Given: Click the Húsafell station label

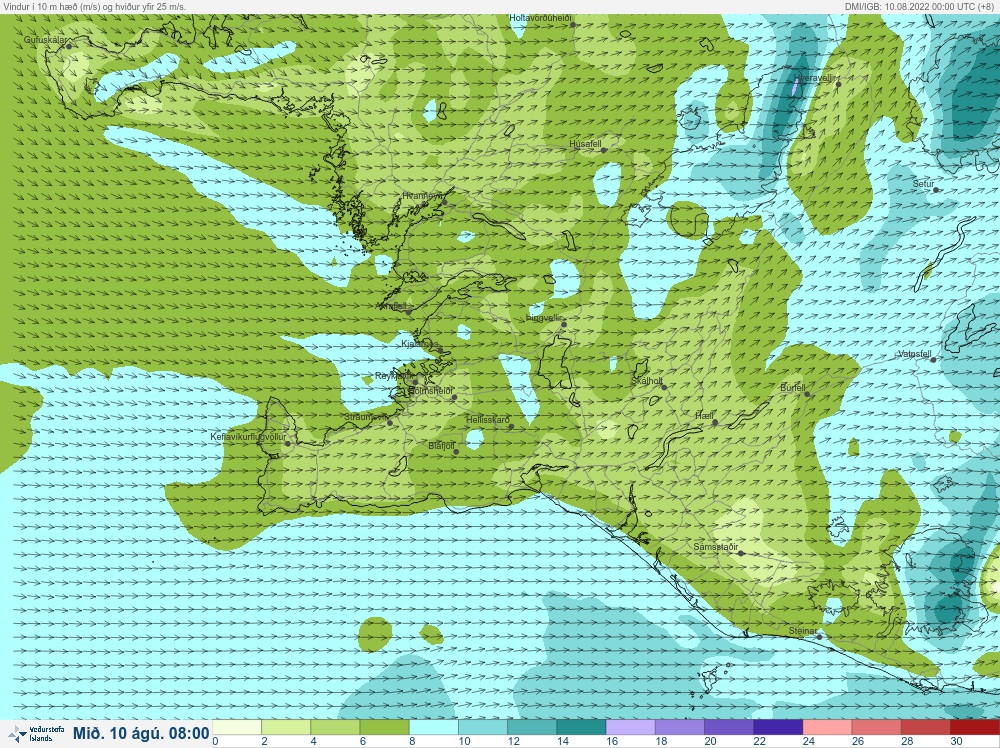Looking at the screenshot, I should [x=585, y=144].
